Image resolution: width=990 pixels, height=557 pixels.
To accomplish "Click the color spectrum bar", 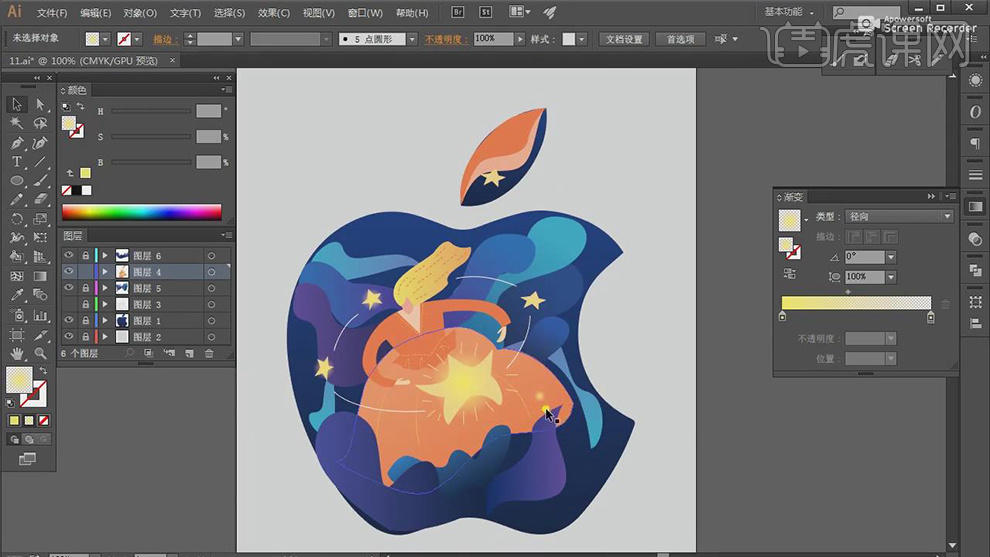I will point(142,212).
